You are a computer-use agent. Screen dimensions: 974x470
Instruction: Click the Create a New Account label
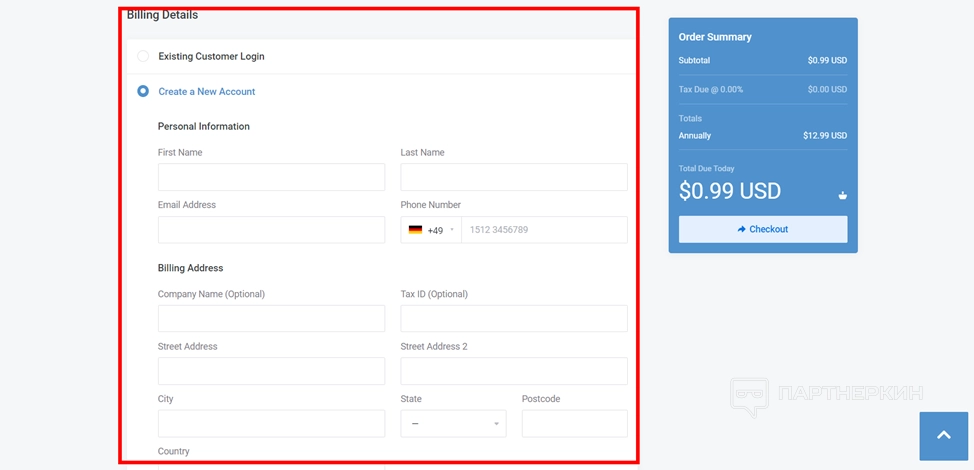tap(207, 91)
